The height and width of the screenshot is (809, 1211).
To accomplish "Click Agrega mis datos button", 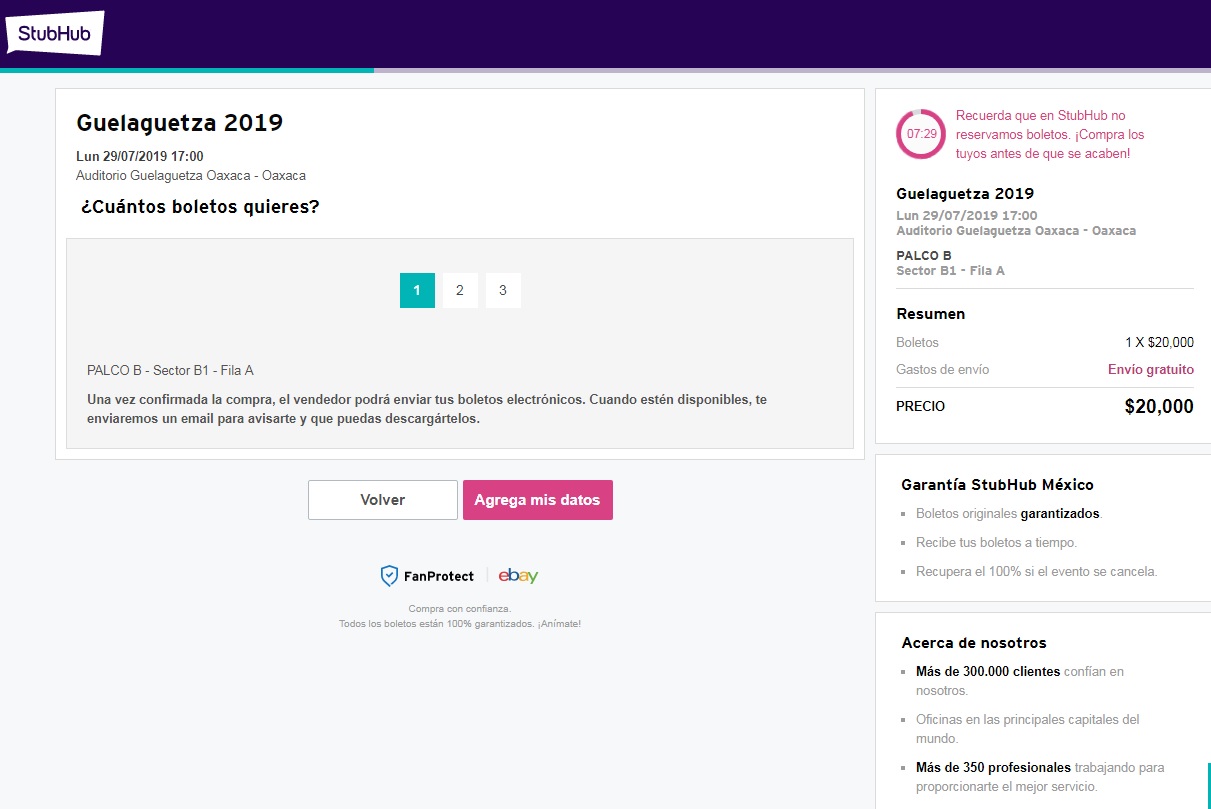I will pyautogui.click(x=538, y=500).
